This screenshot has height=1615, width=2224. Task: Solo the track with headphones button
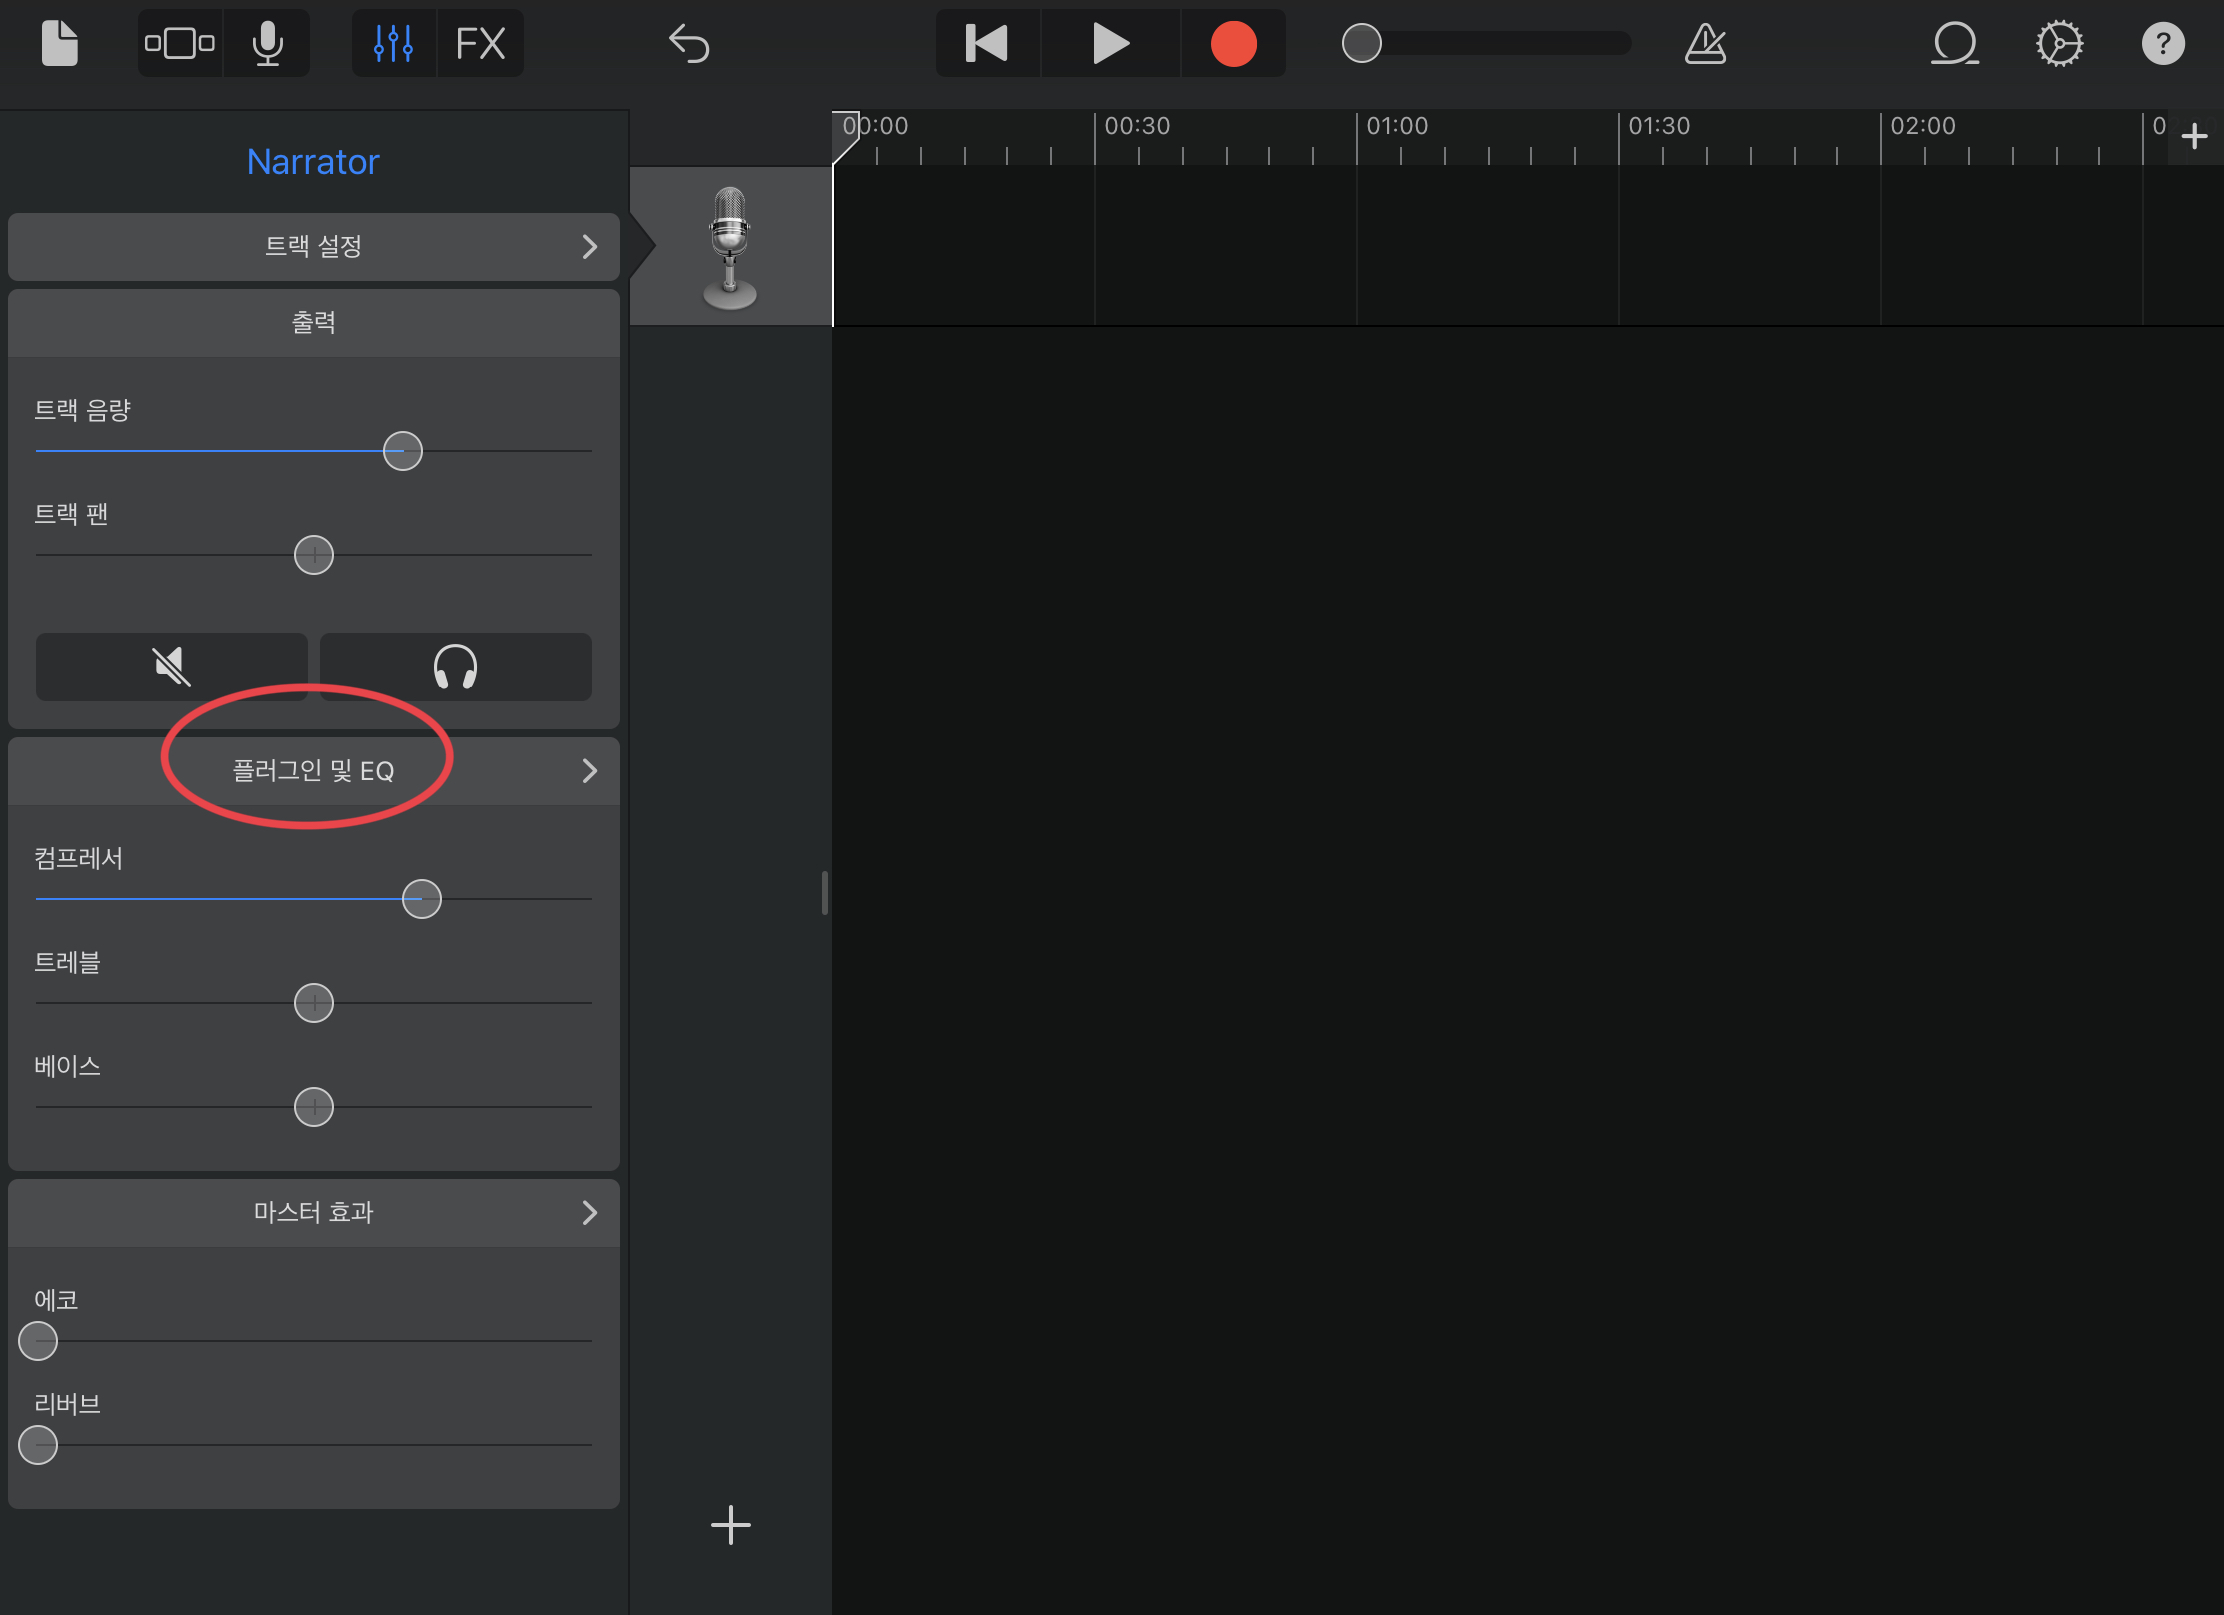click(455, 667)
